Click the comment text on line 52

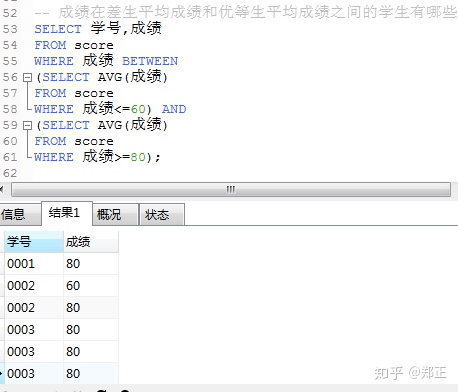point(246,13)
